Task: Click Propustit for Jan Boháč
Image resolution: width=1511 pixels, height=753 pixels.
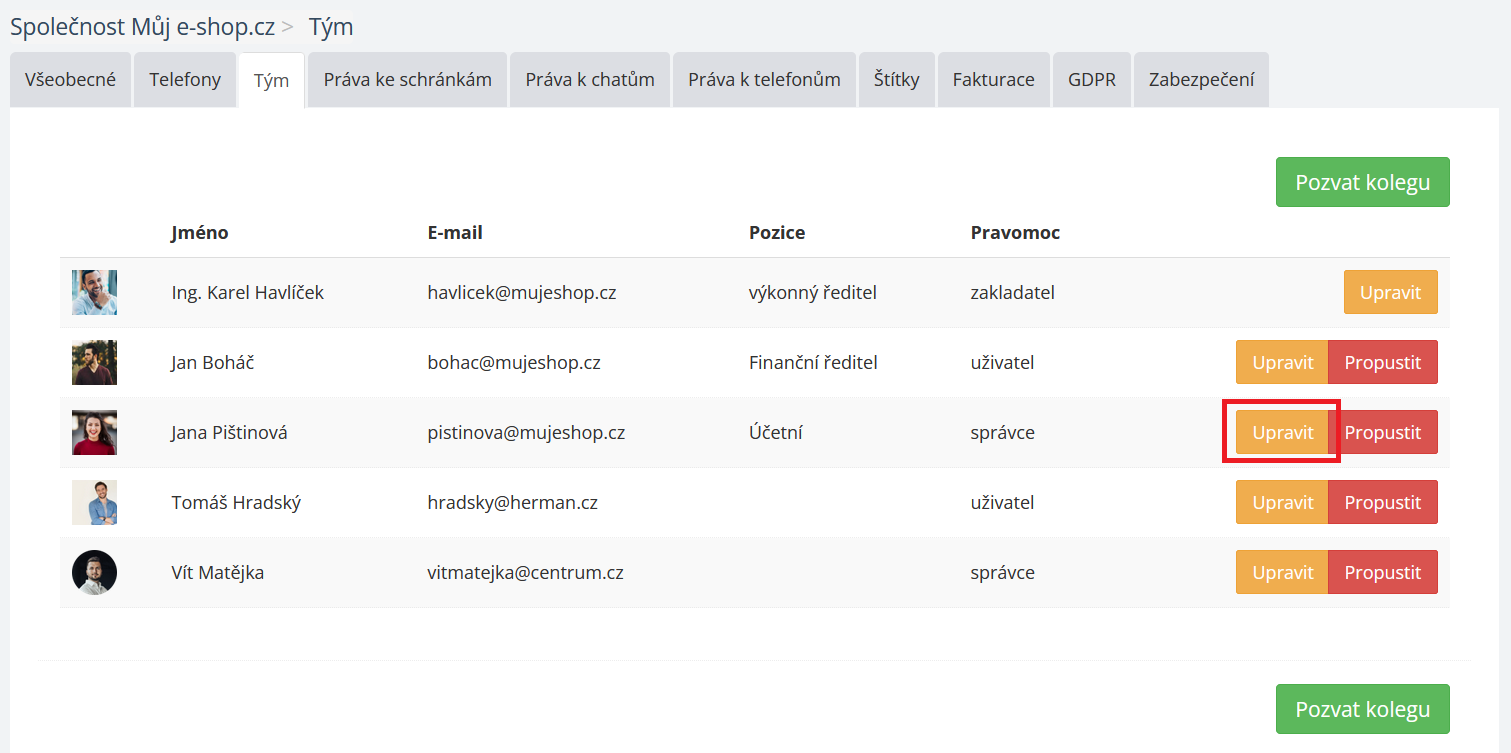Action: point(1382,363)
